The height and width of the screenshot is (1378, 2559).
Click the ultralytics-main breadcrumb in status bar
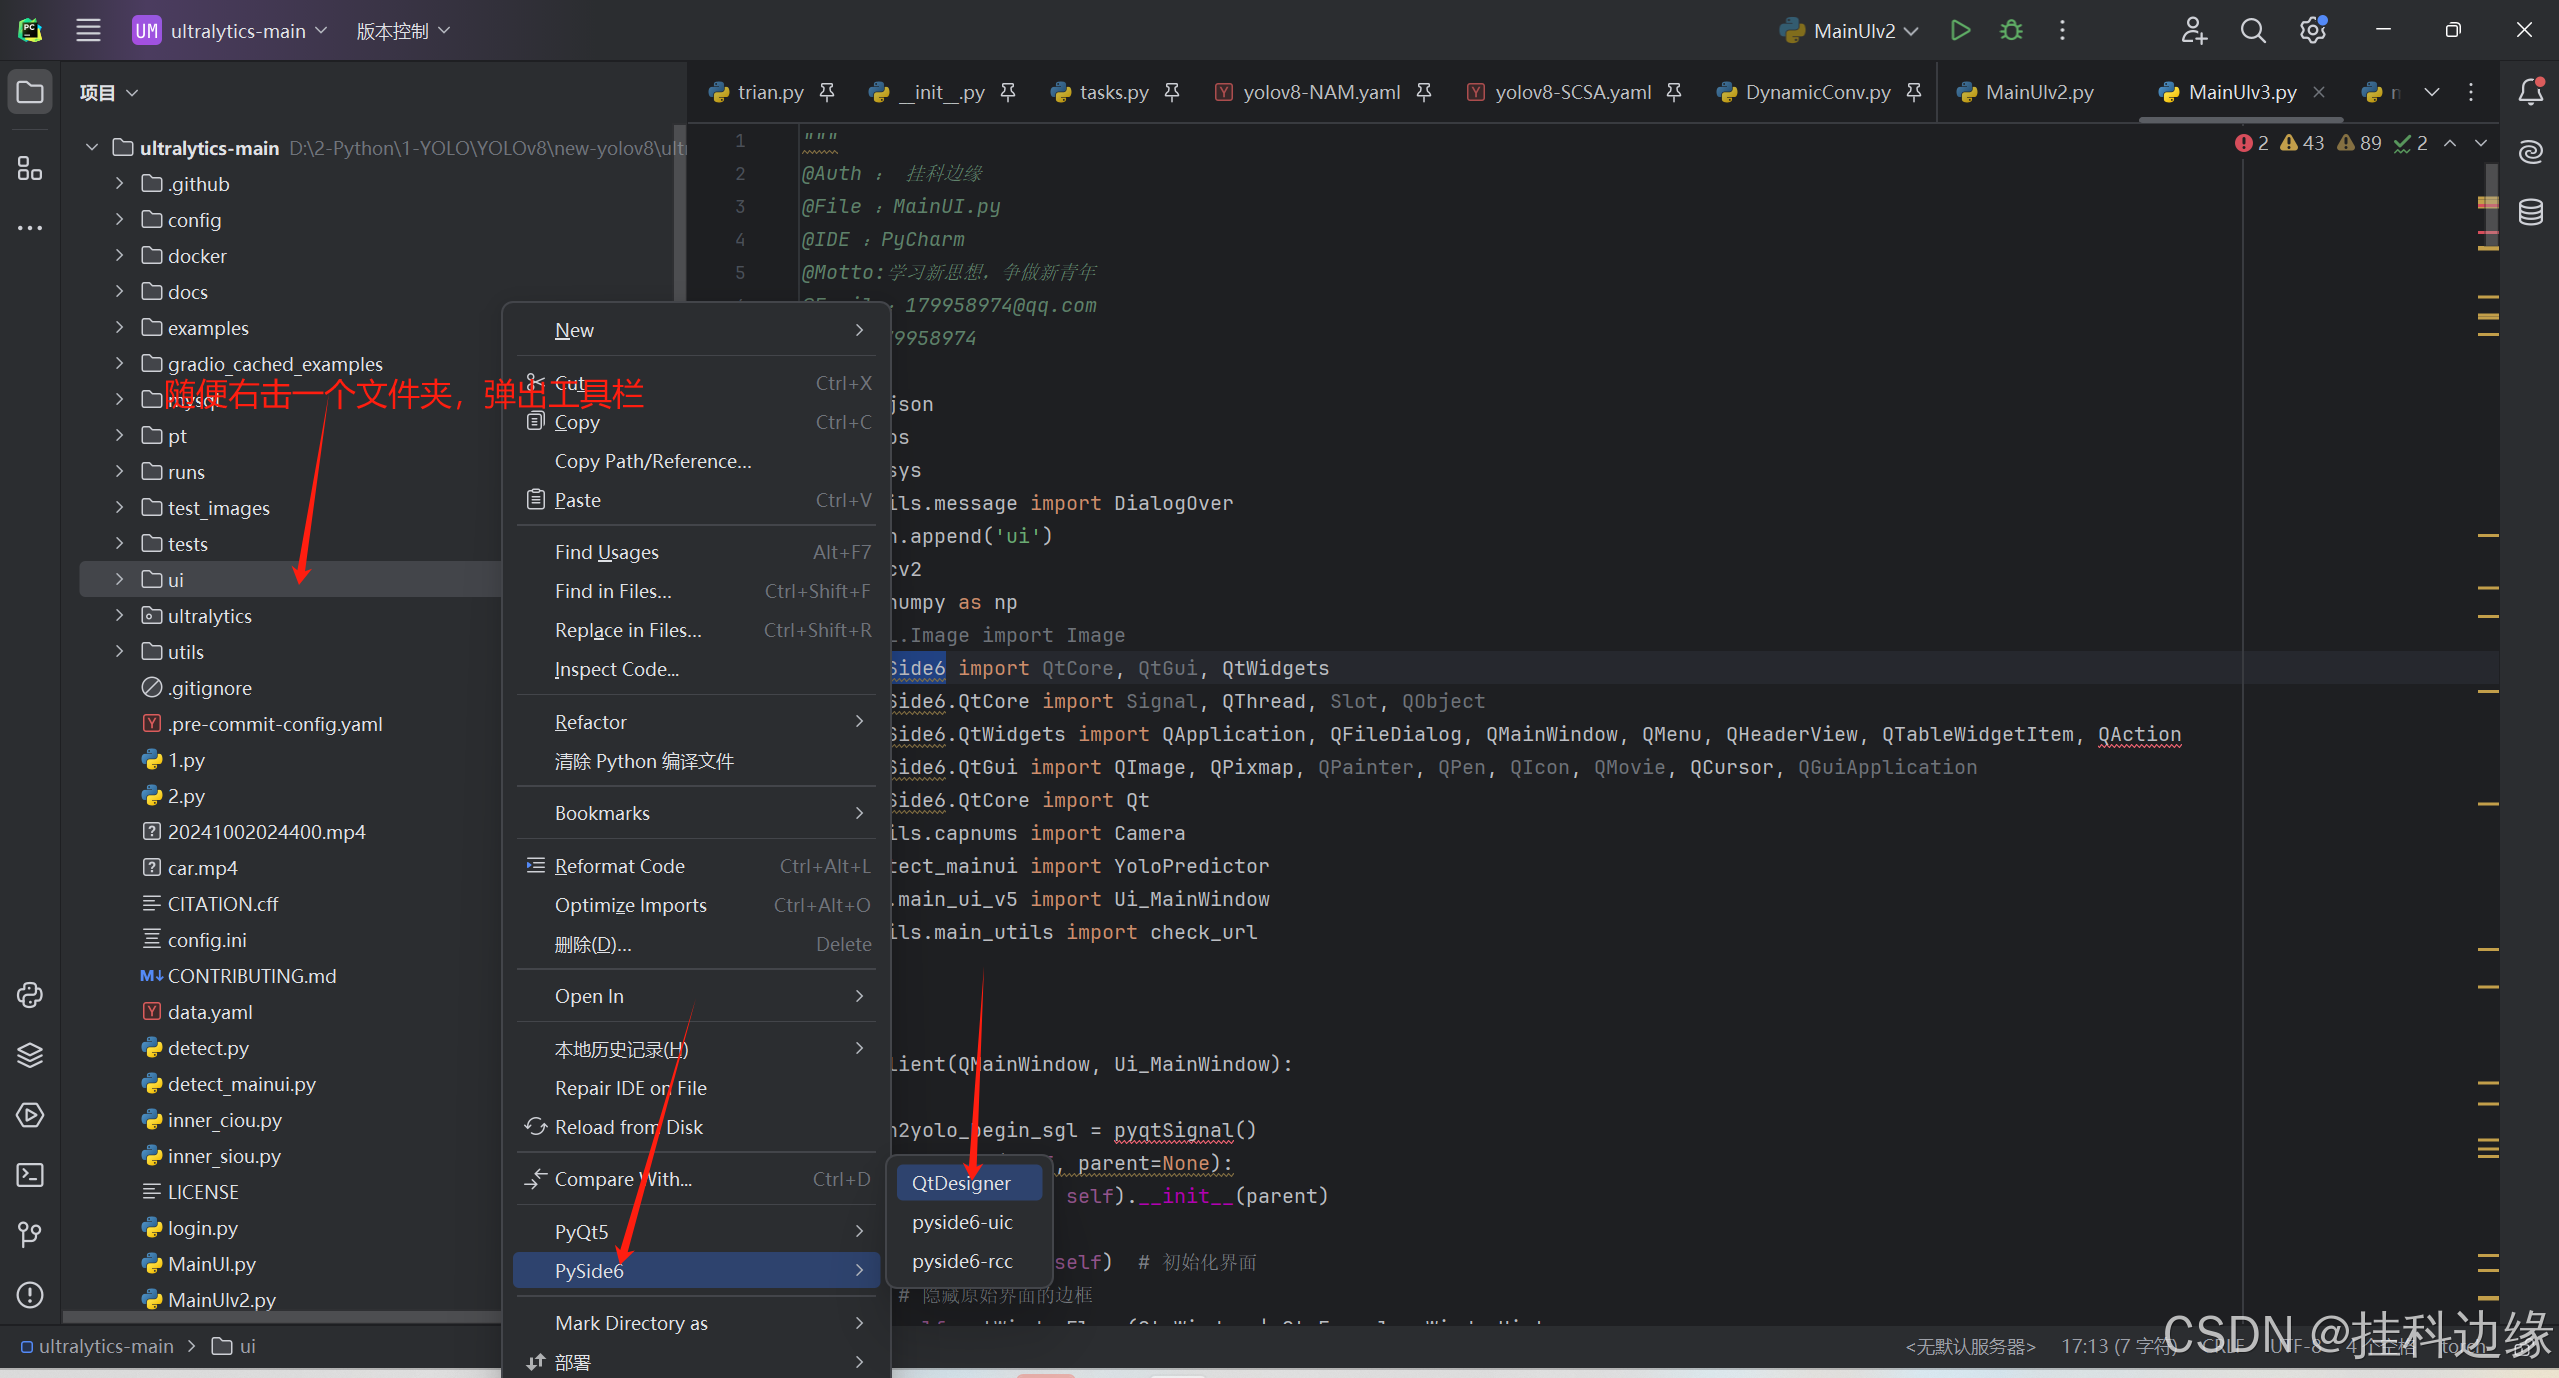pyautogui.click(x=106, y=1346)
